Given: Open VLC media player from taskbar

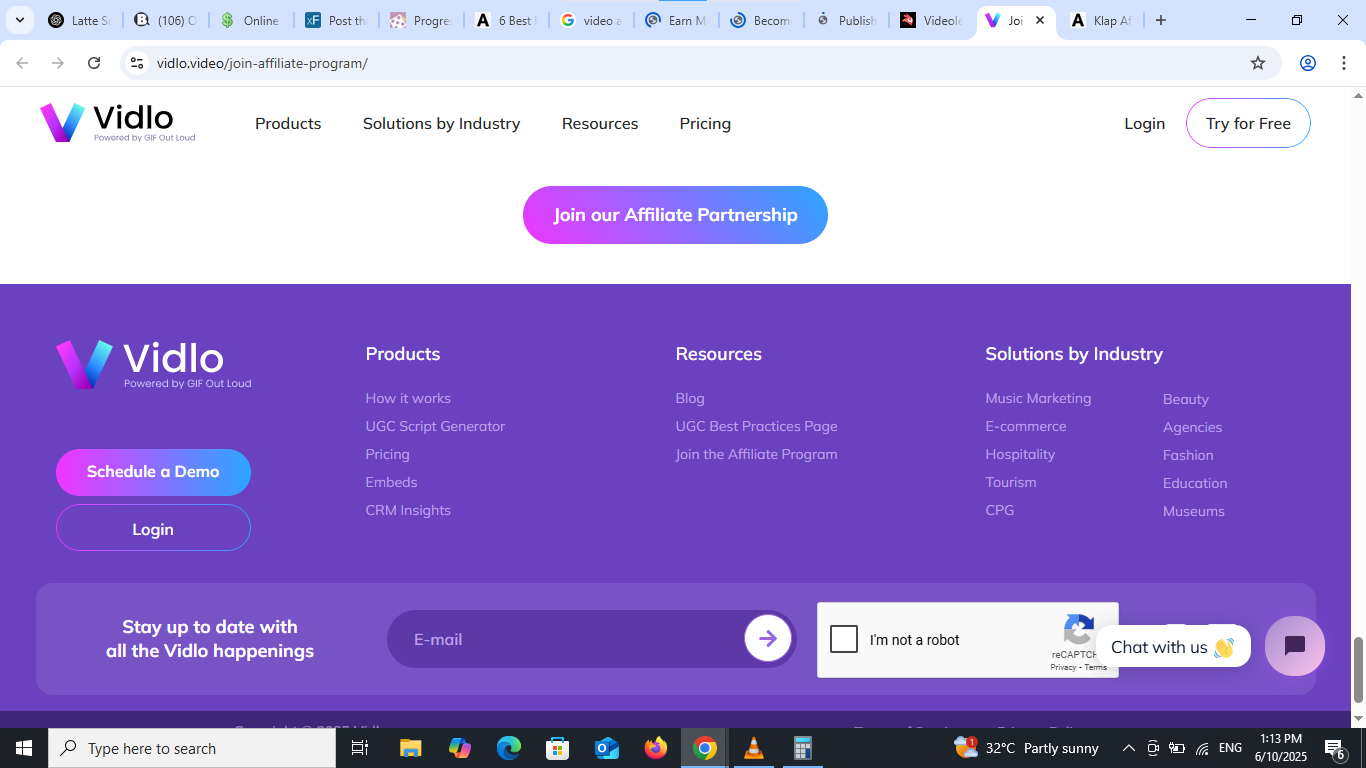Looking at the screenshot, I should [x=754, y=748].
